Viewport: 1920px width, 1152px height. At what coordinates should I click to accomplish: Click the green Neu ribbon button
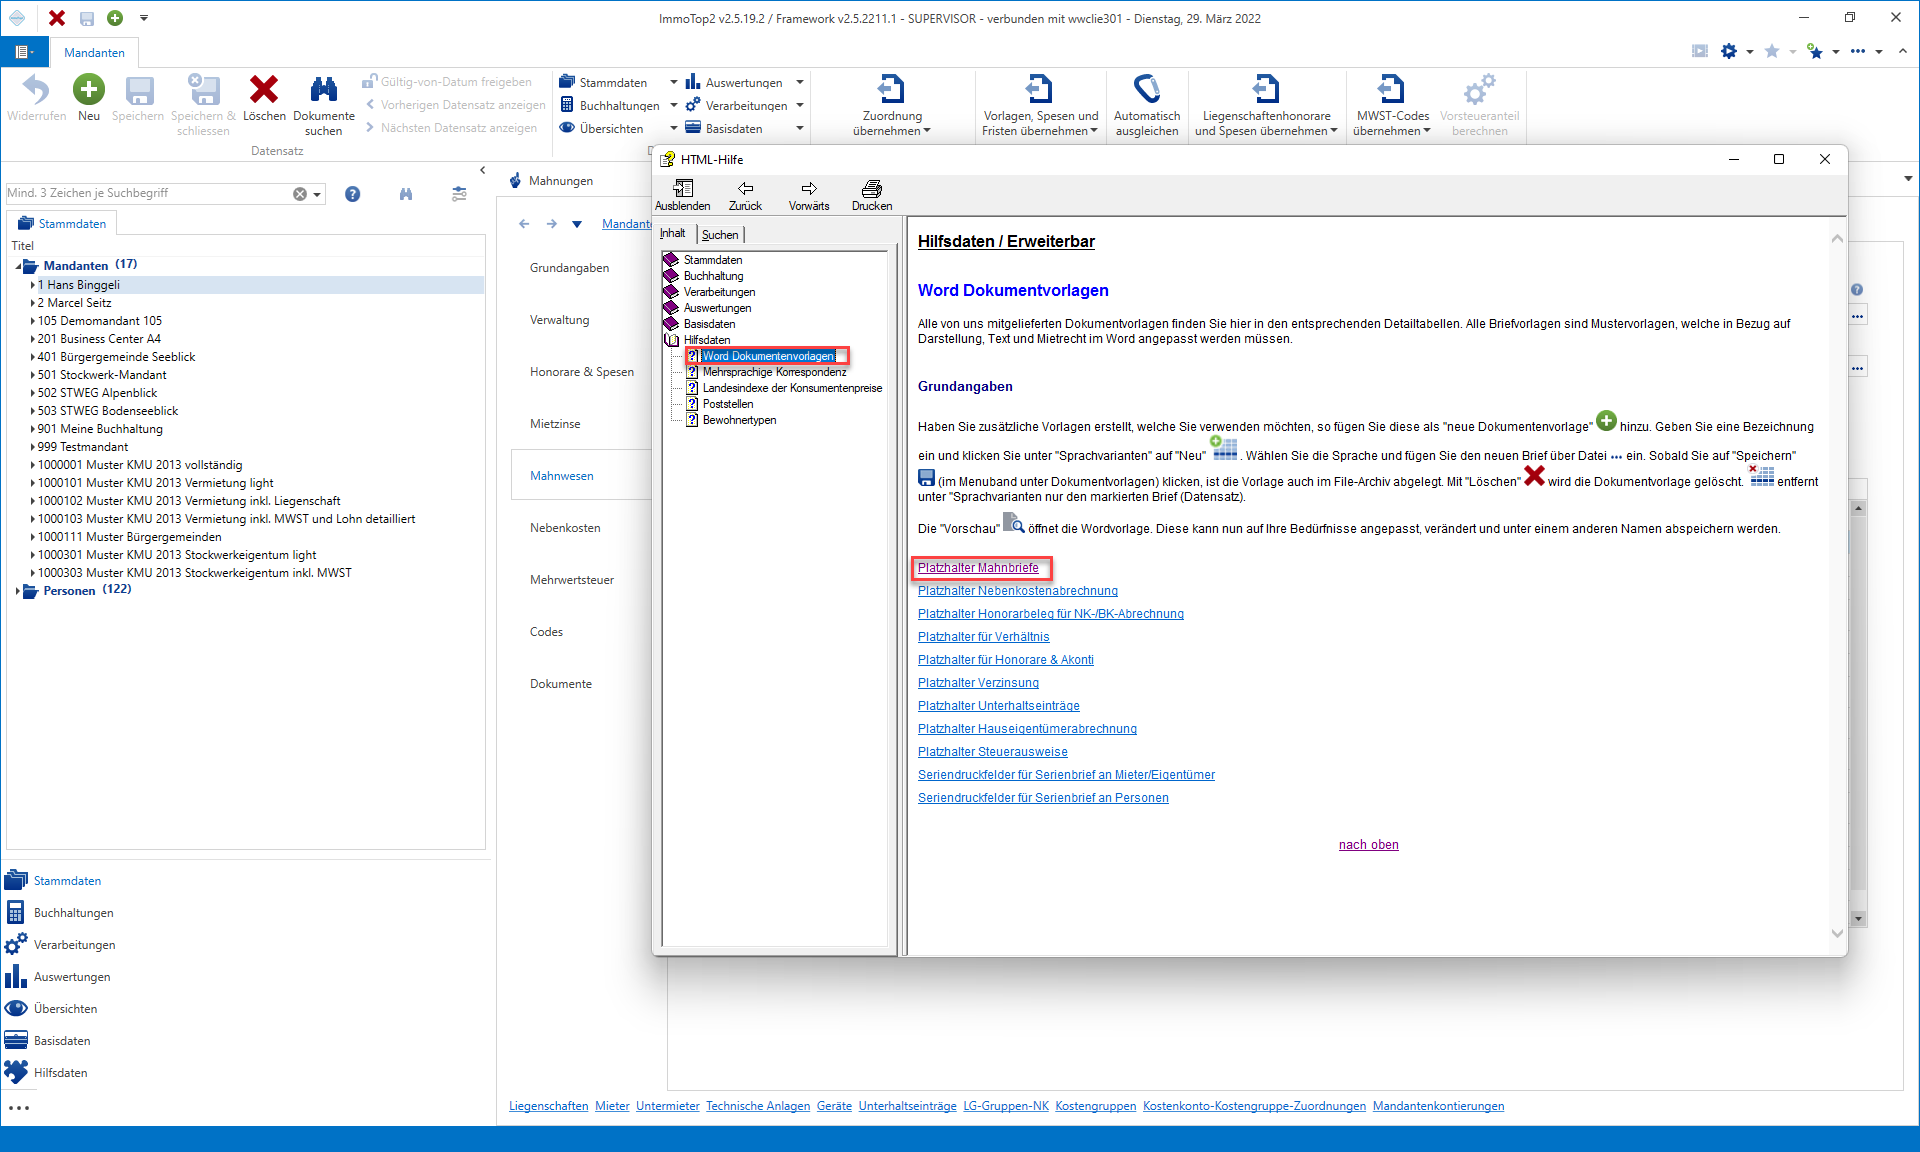pyautogui.click(x=89, y=98)
